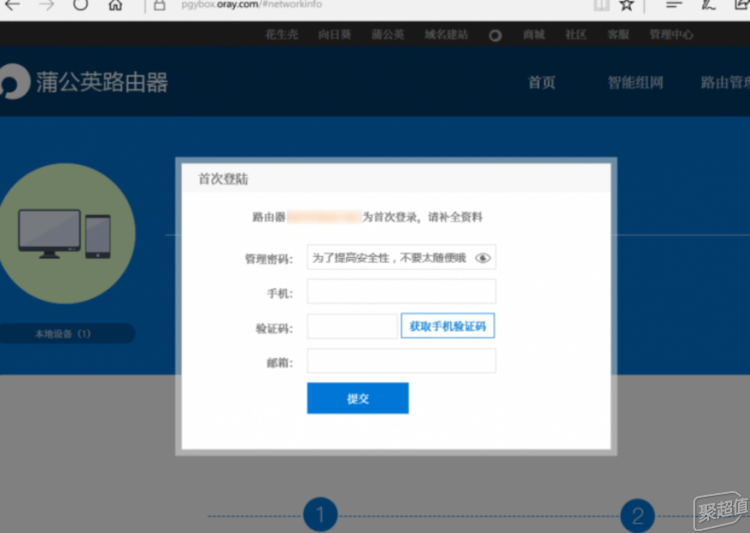The height and width of the screenshot is (533, 750).
Task: Click the 验证码 input field
Action: click(352, 326)
